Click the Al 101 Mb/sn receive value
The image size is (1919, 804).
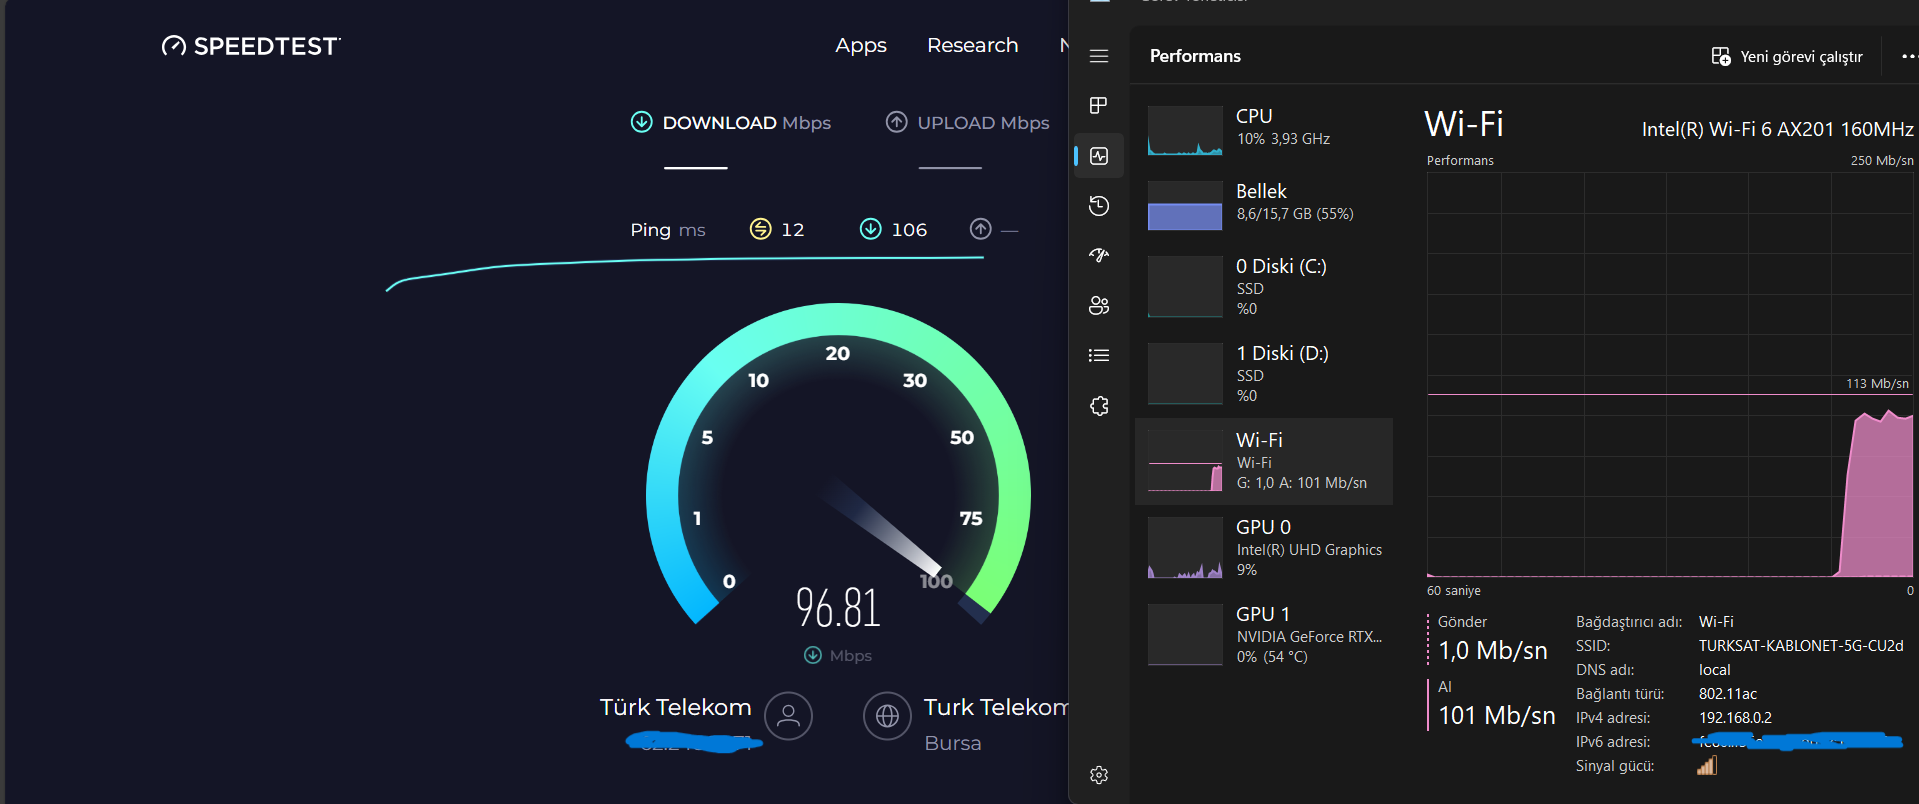[1497, 716]
